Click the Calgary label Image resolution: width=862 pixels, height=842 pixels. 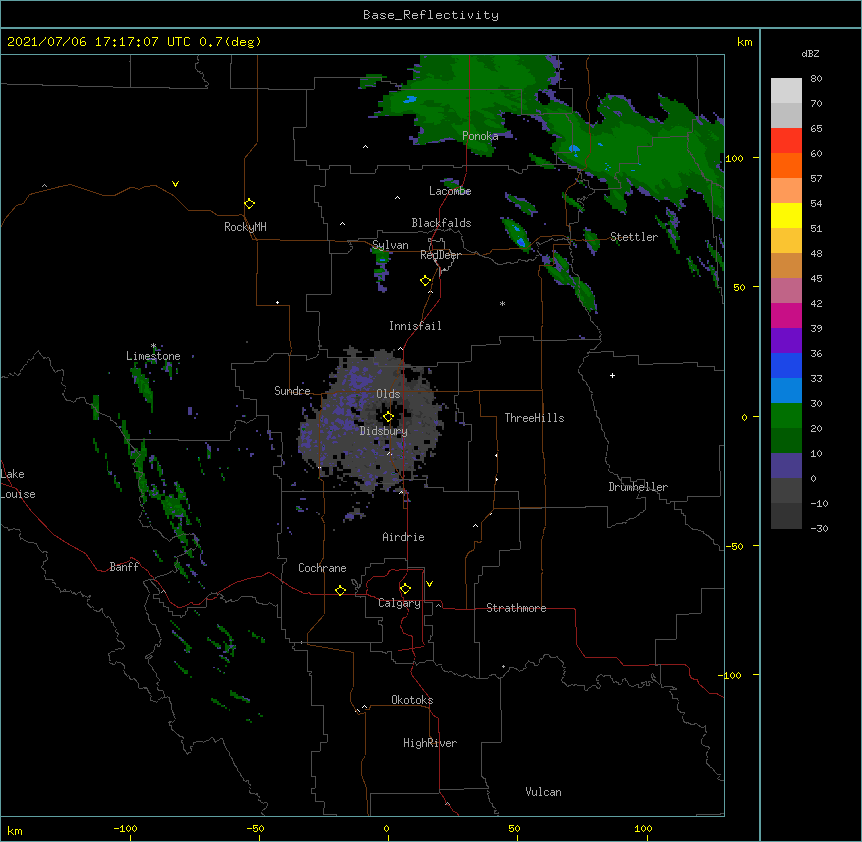399,603
